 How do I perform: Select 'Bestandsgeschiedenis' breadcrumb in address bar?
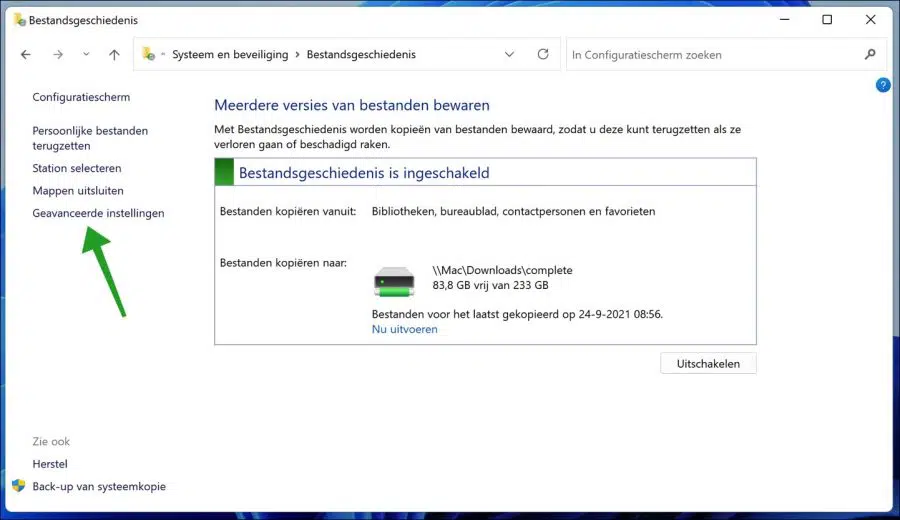(361, 55)
